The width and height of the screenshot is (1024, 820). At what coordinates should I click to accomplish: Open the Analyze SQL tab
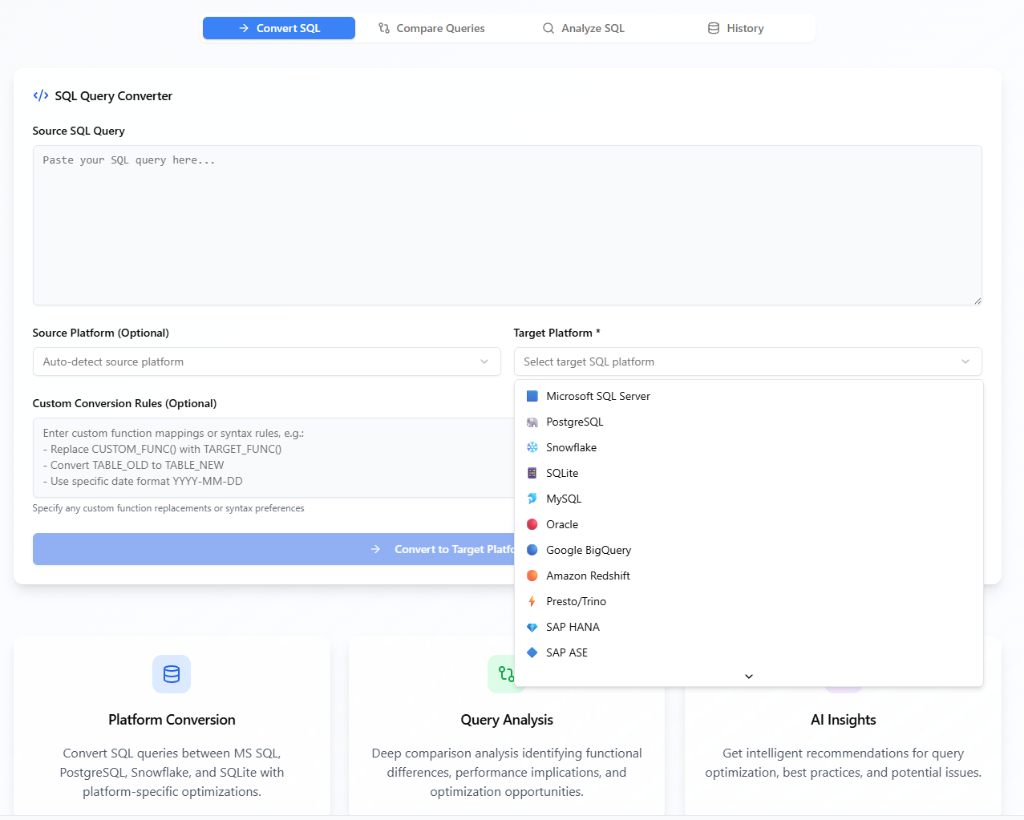pyautogui.click(x=583, y=28)
